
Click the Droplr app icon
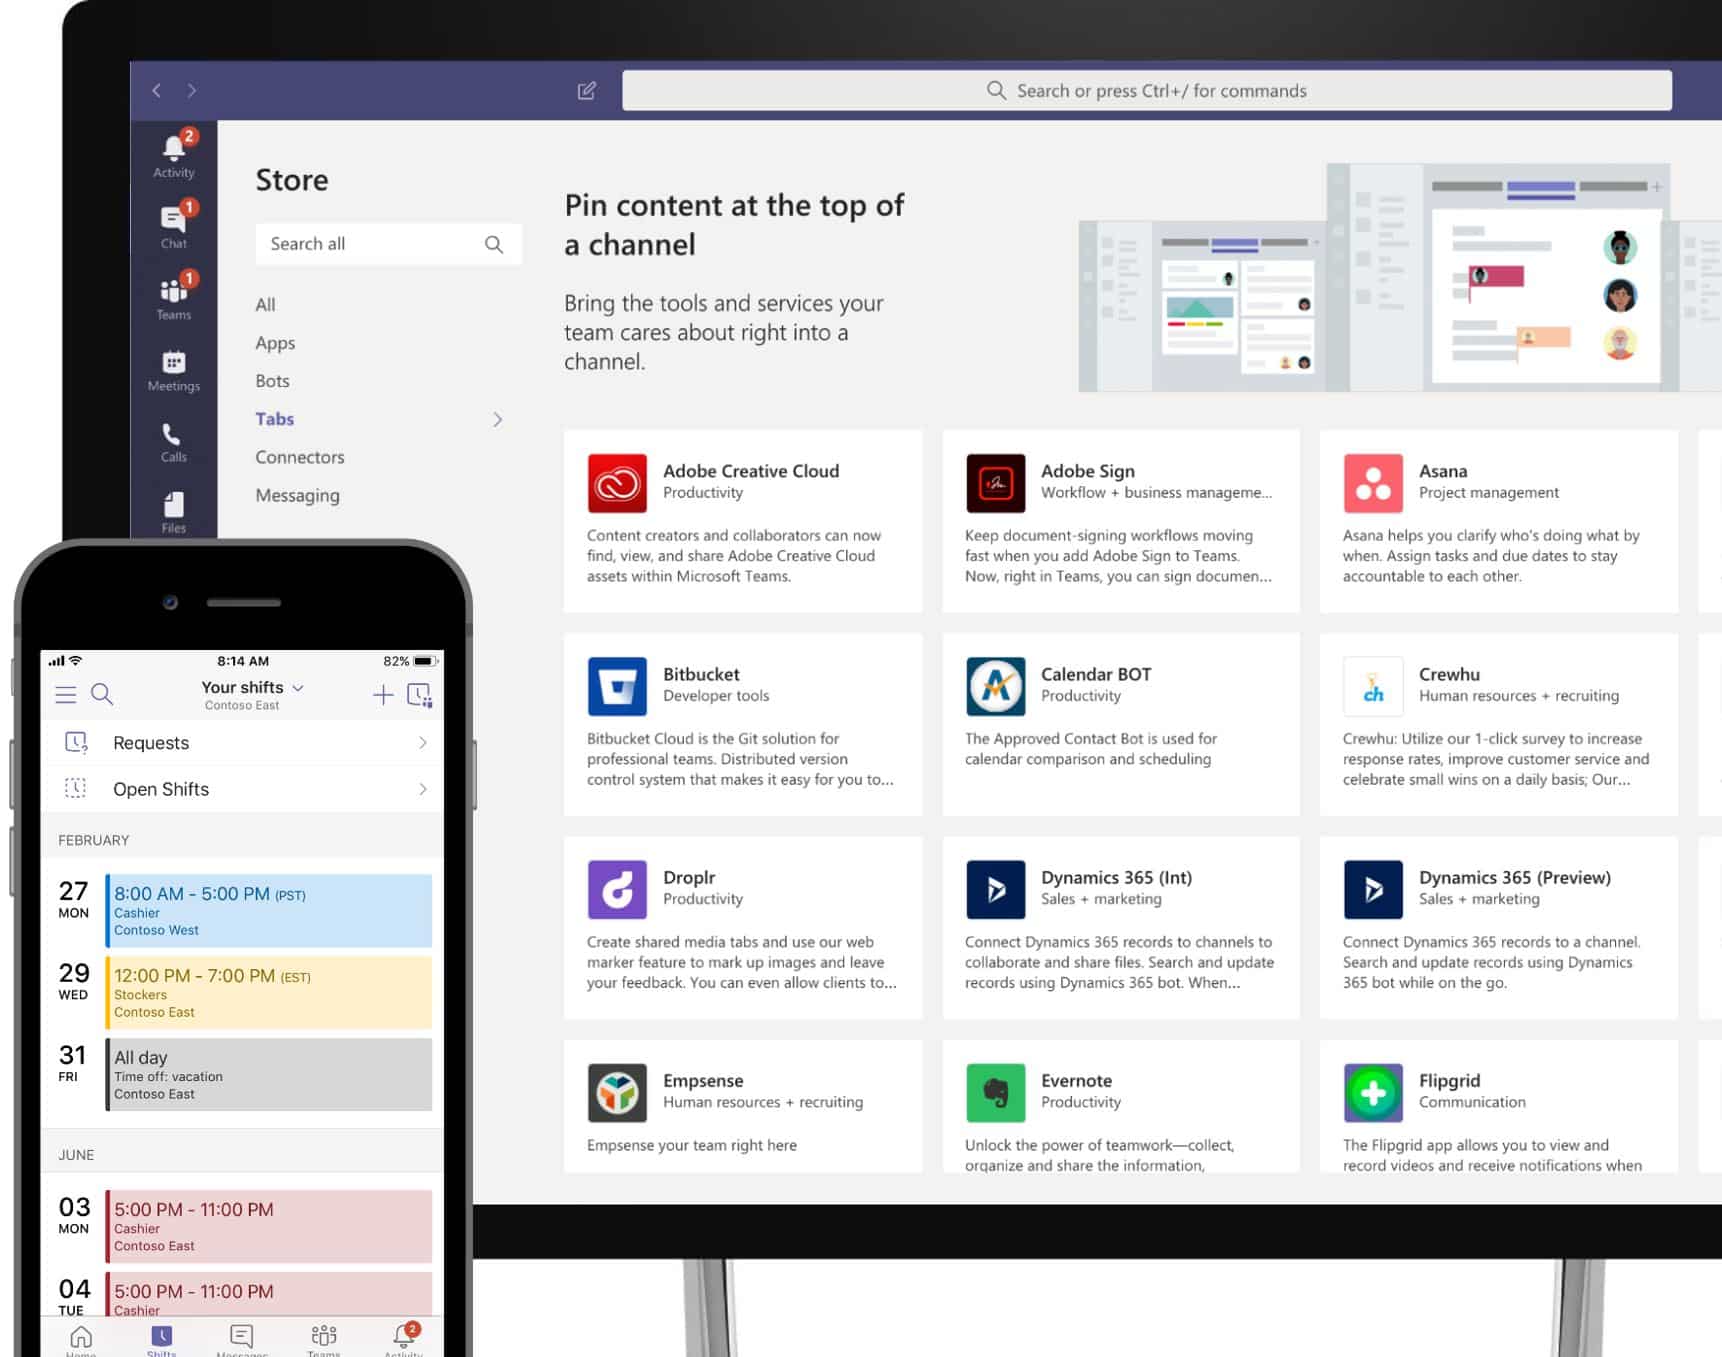pos(617,889)
